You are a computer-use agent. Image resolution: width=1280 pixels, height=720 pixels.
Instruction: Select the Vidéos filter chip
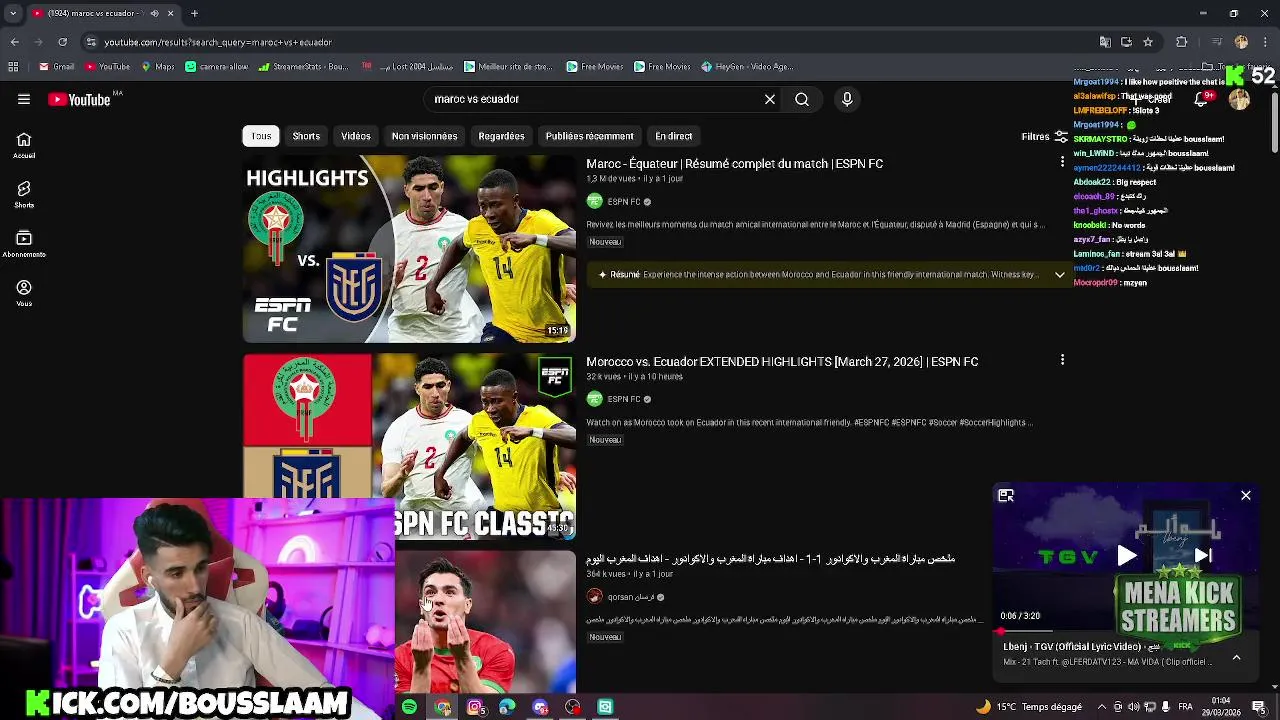click(x=356, y=136)
